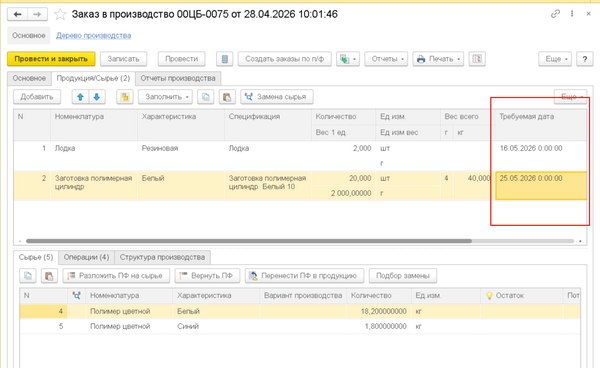Select the Лодка nomenclature cell in row 1
The width and height of the screenshot is (600, 368).
pos(94,156)
